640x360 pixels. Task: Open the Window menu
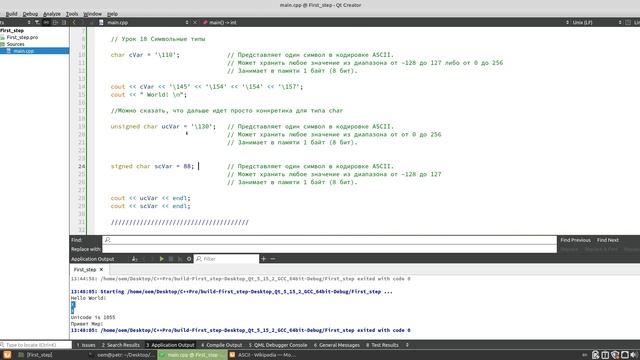click(93, 14)
